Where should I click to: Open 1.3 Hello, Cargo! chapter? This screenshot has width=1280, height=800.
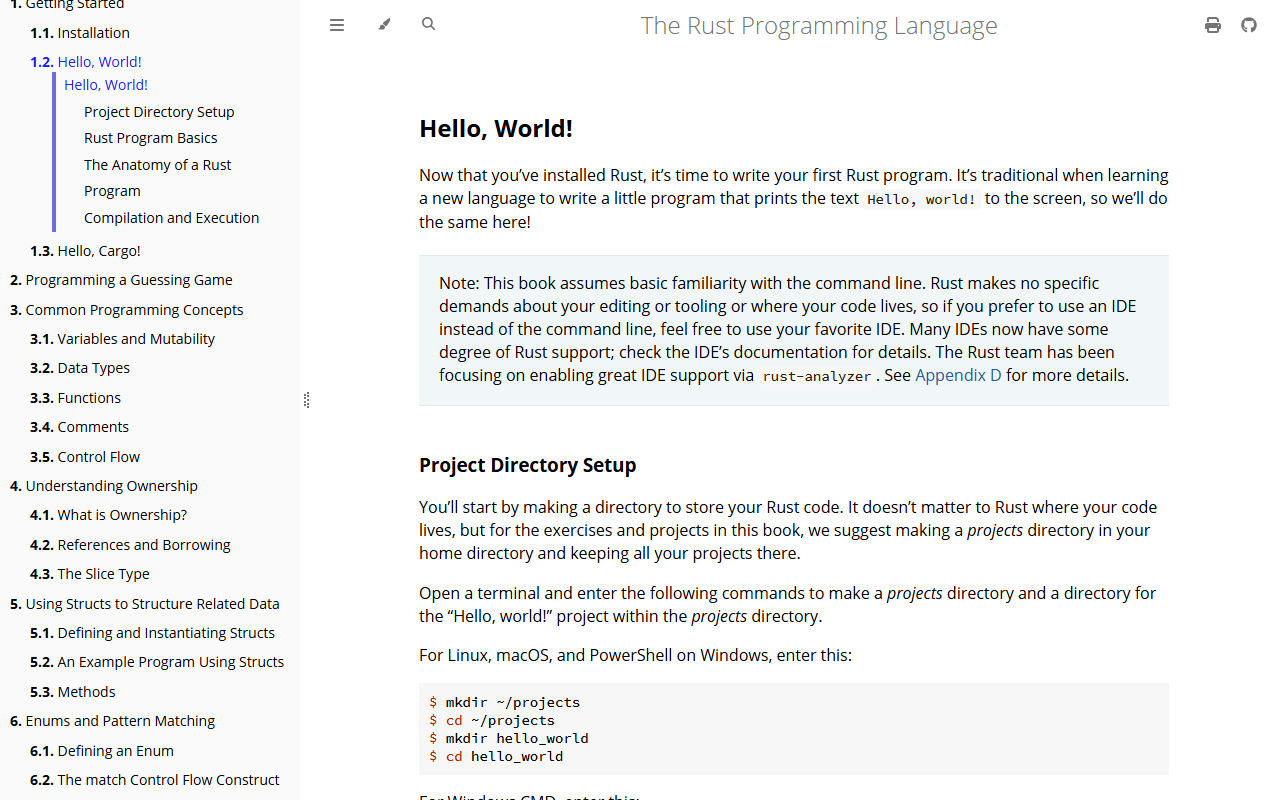tap(85, 251)
